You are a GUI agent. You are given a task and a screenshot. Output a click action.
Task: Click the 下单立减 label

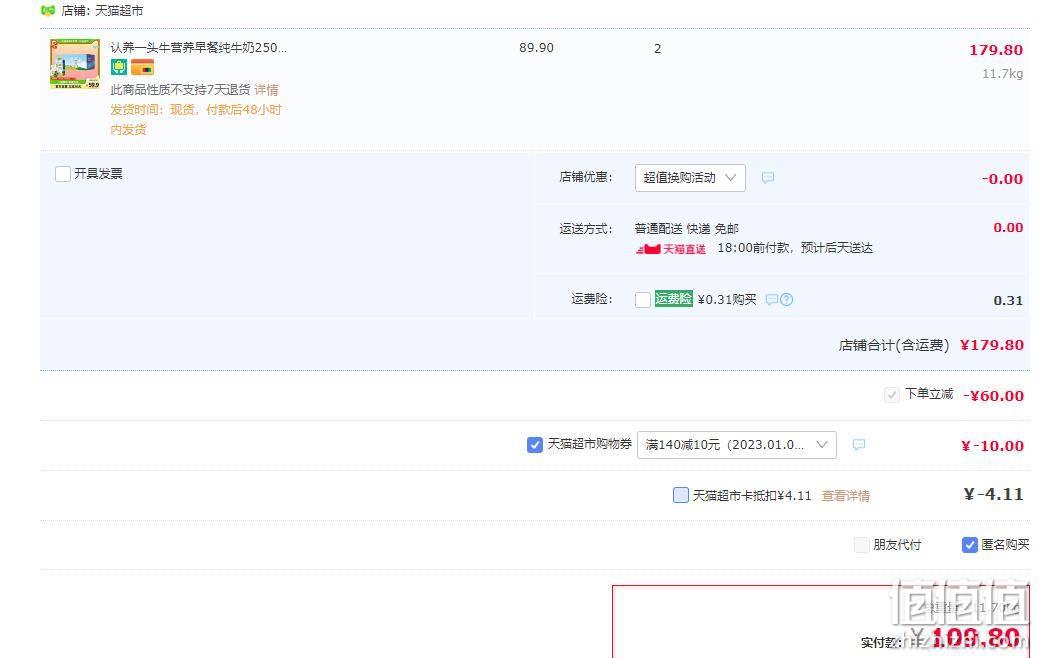[929, 394]
